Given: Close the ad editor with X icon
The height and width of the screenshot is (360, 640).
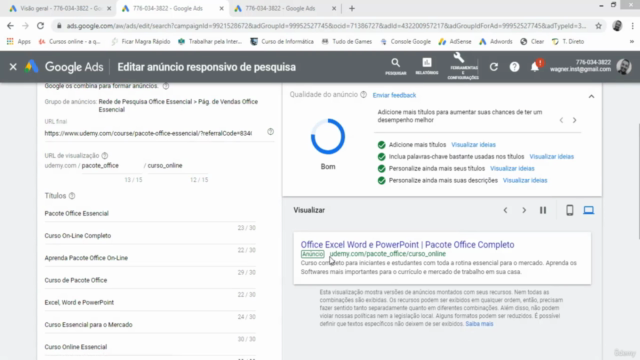Looking at the screenshot, I should (13, 67).
